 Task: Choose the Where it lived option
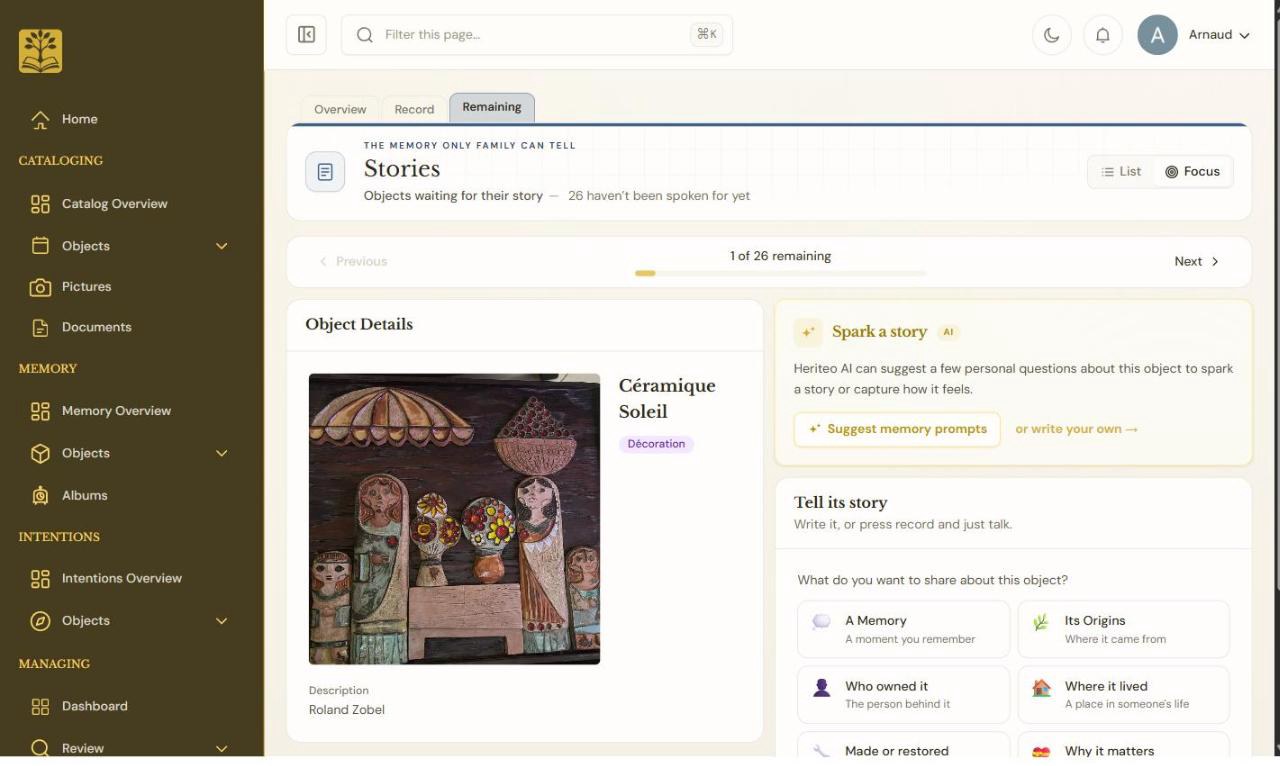[1123, 695]
